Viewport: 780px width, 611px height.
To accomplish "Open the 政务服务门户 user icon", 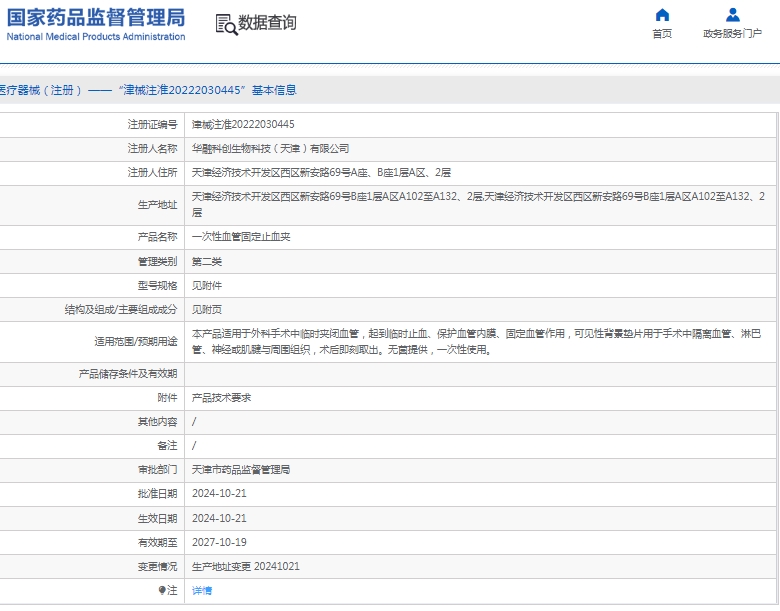I will [x=732, y=15].
